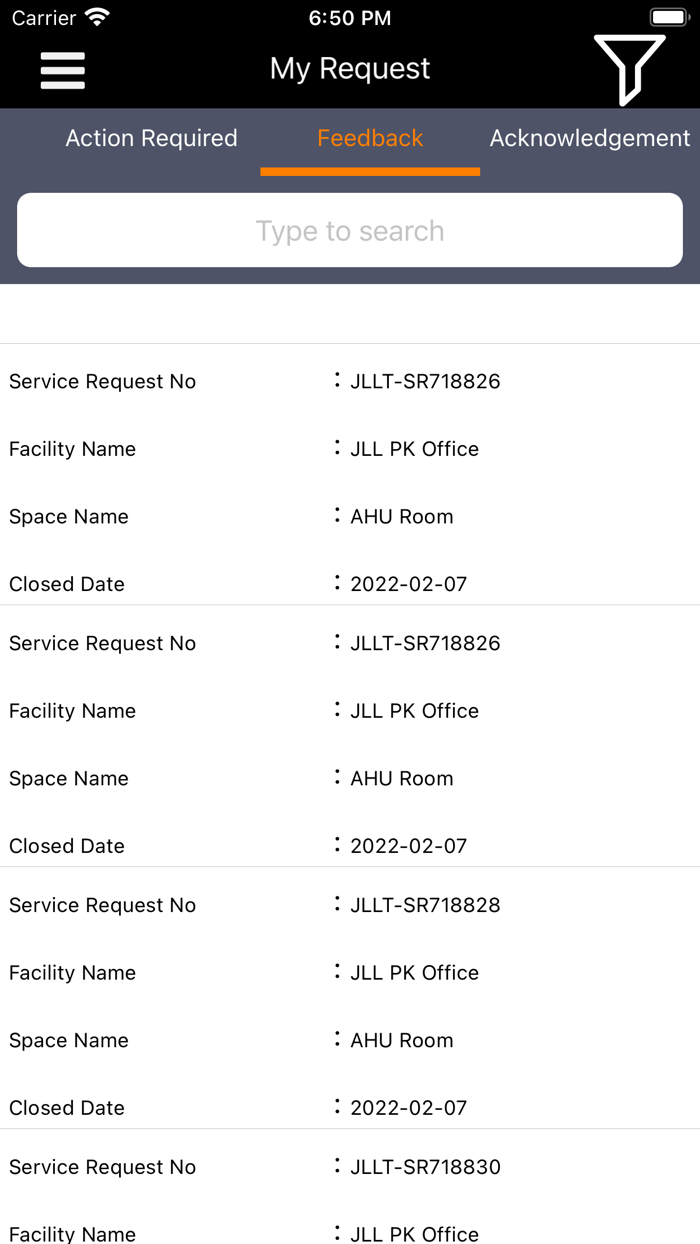Tap the AHU Room space name
This screenshot has width=700, height=1244.
click(x=401, y=516)
